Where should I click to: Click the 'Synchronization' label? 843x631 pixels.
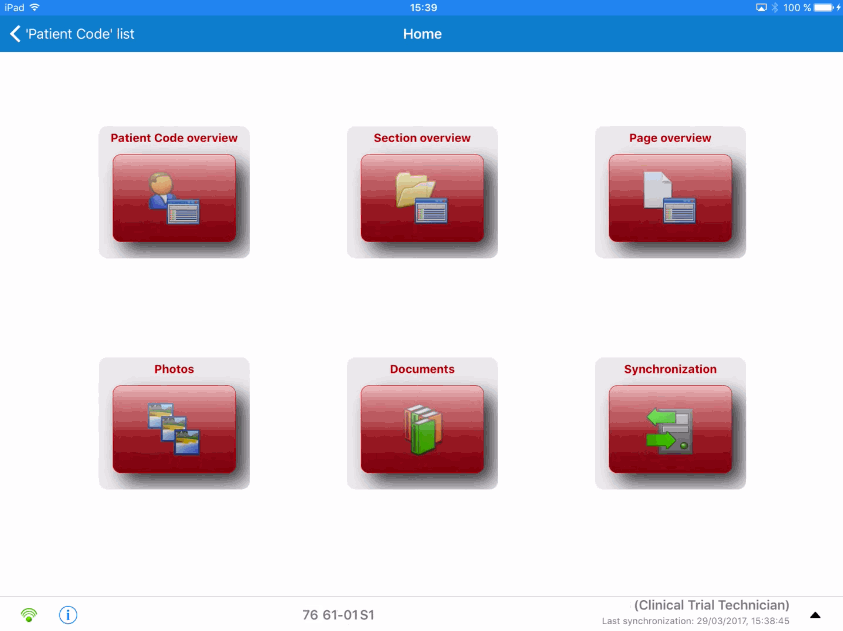point(670,369)
